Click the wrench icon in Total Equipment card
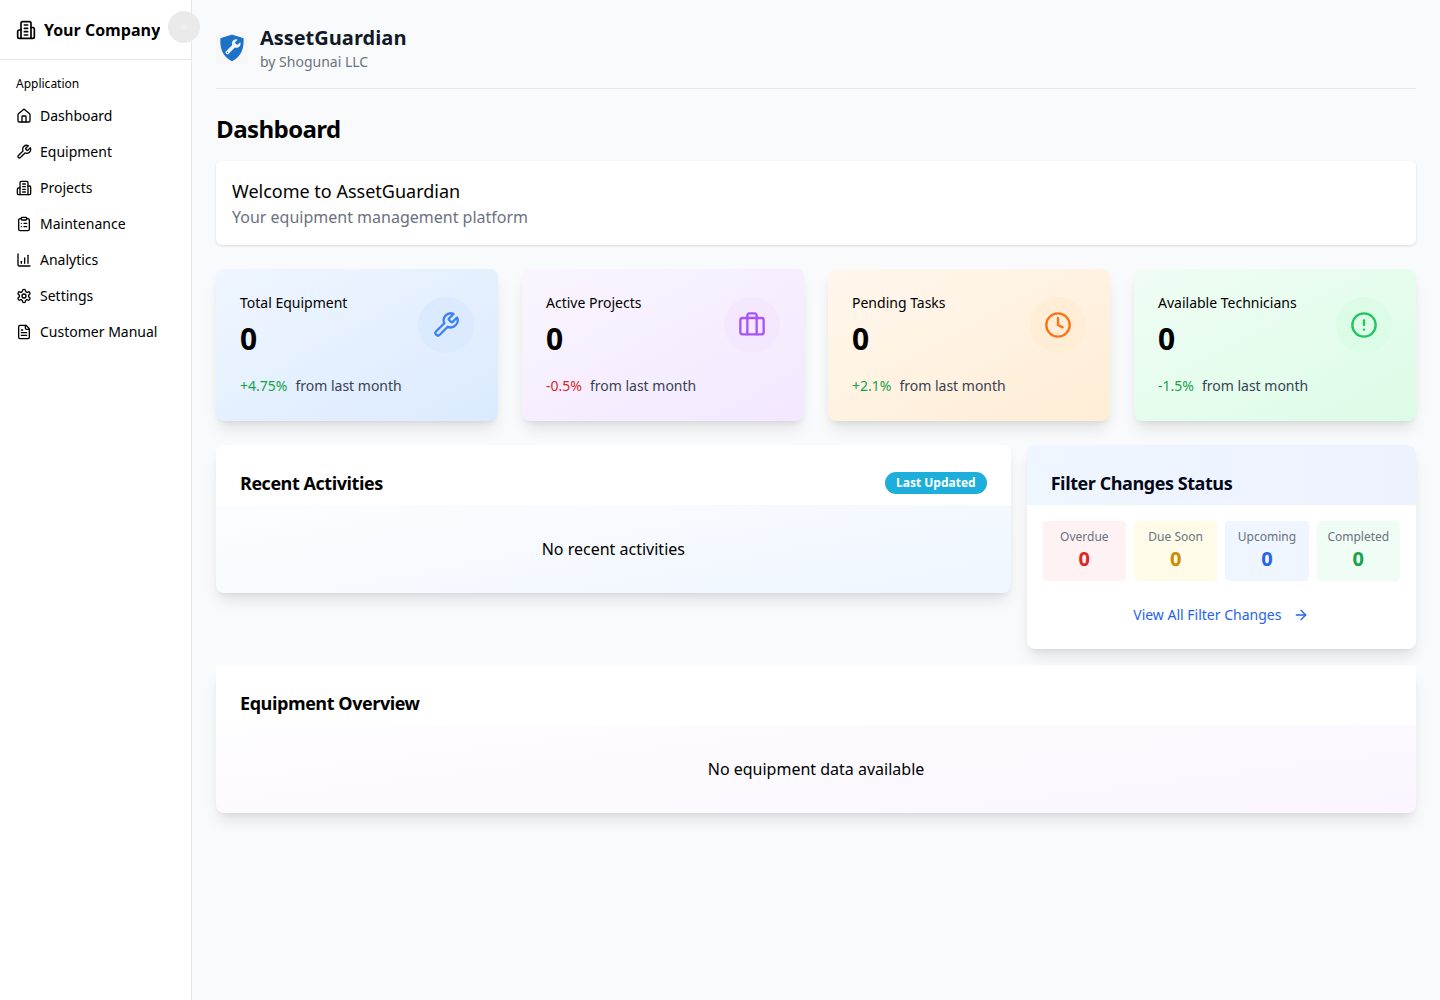Image resolution: width=1440 pixels, height=1000 pixels. pos(446,325)
